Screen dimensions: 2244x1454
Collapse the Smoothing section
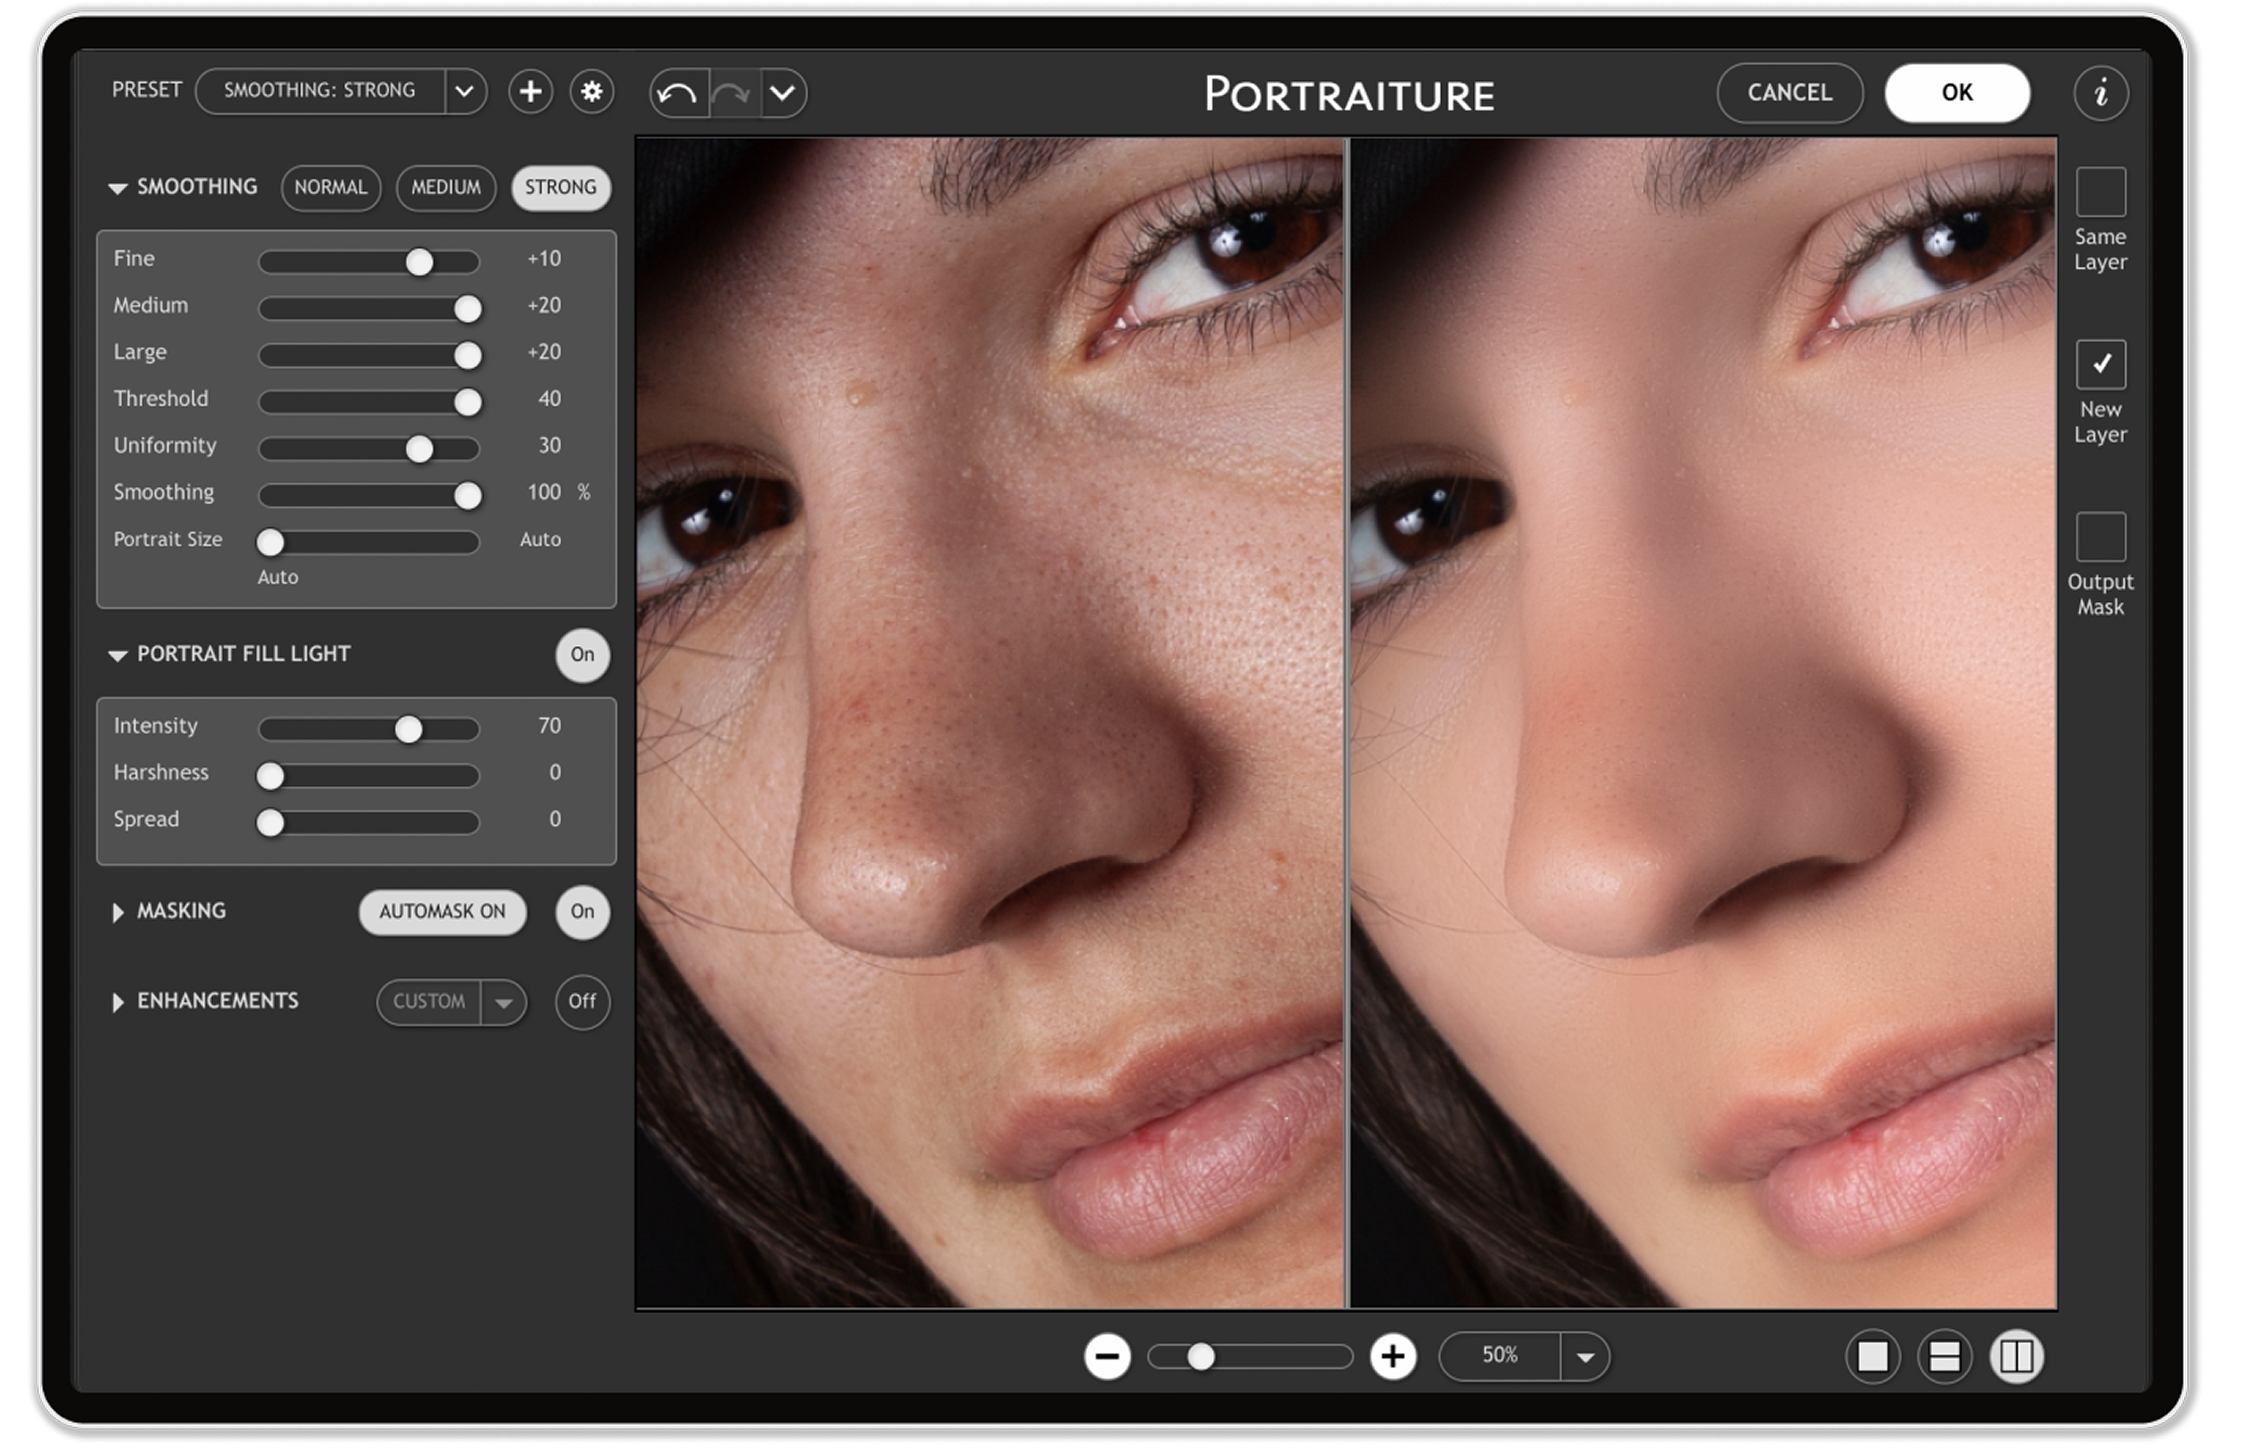117,188
